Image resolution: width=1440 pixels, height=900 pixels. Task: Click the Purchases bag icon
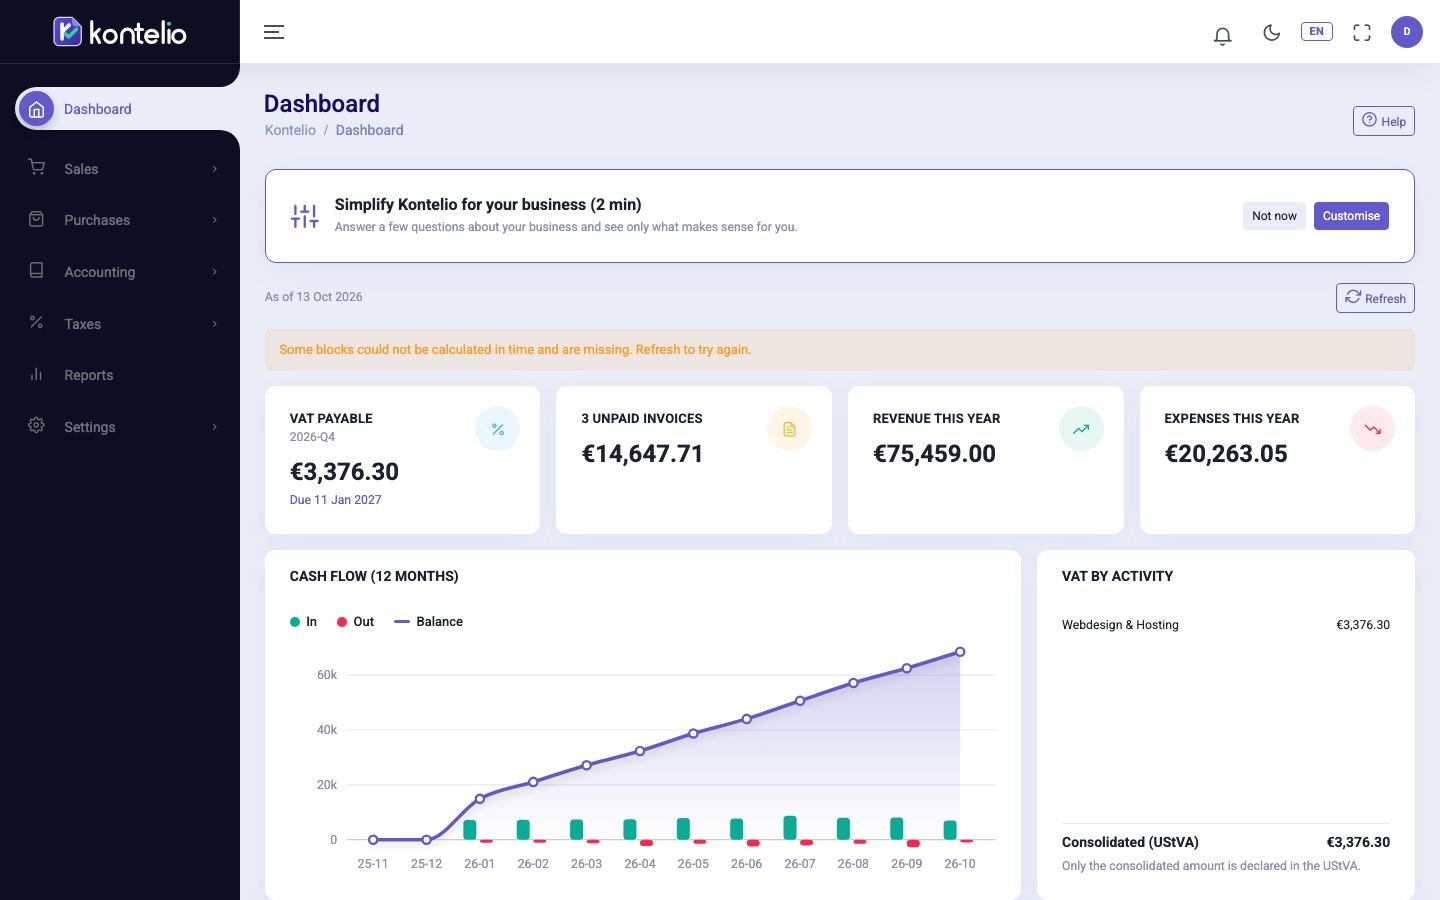[37, 219]
